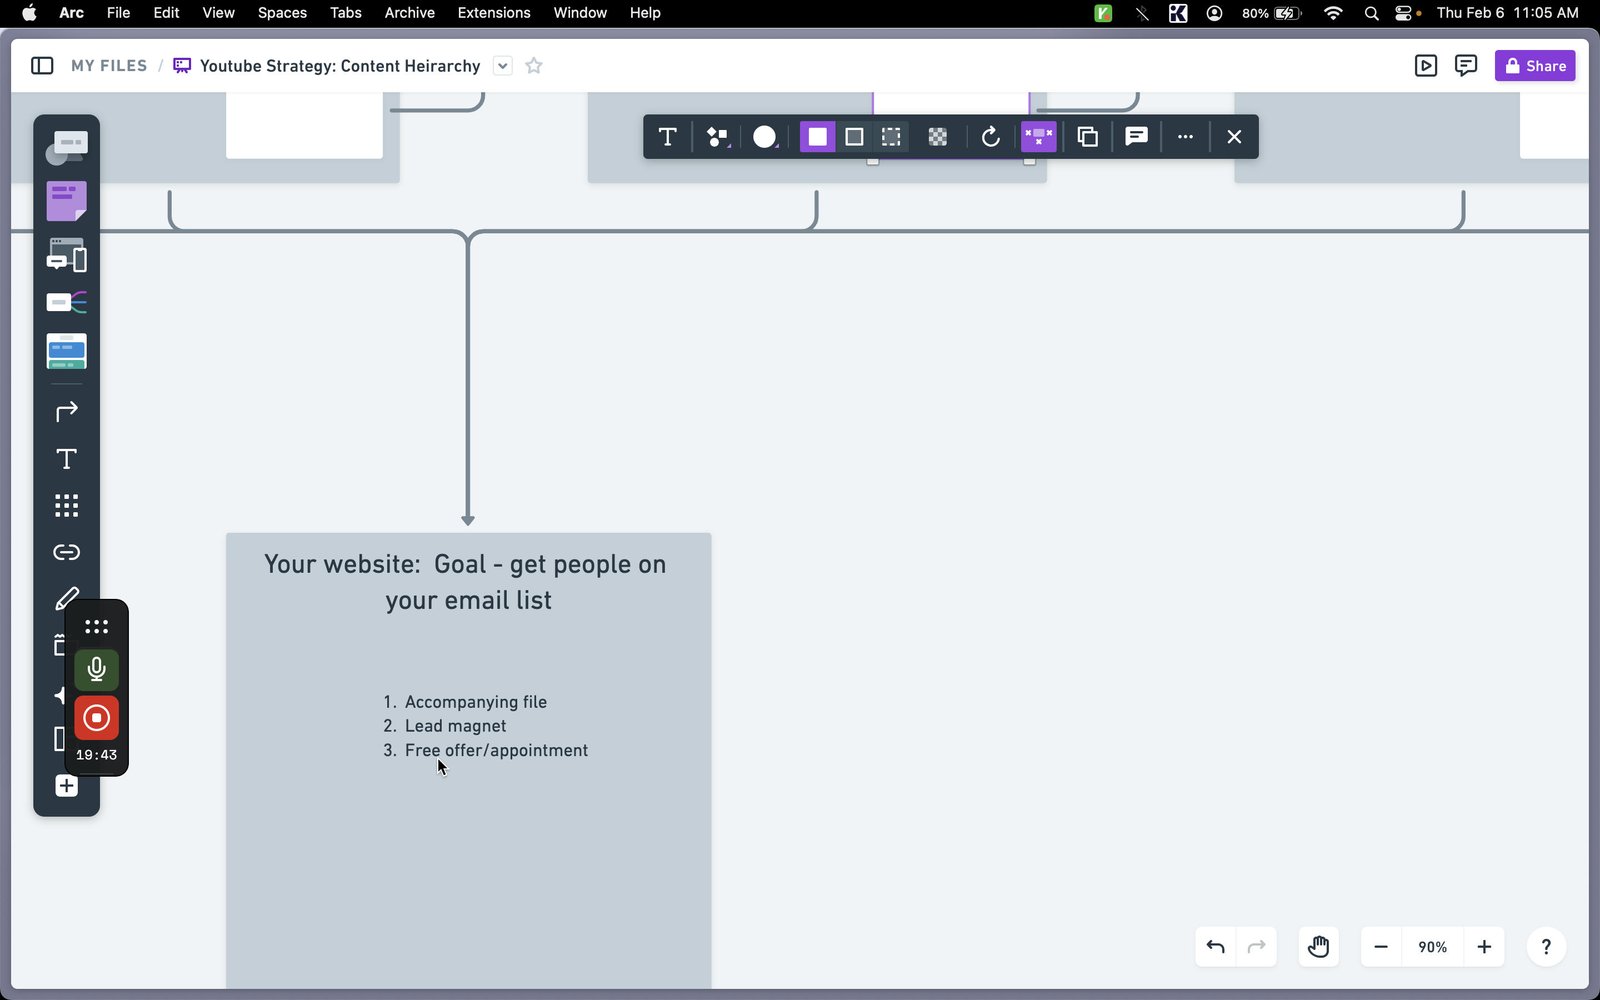This screenshot has height=1000, width=1600.
Task: Toggle the purple highlighted toolbar button
Action: point(1039,137)
